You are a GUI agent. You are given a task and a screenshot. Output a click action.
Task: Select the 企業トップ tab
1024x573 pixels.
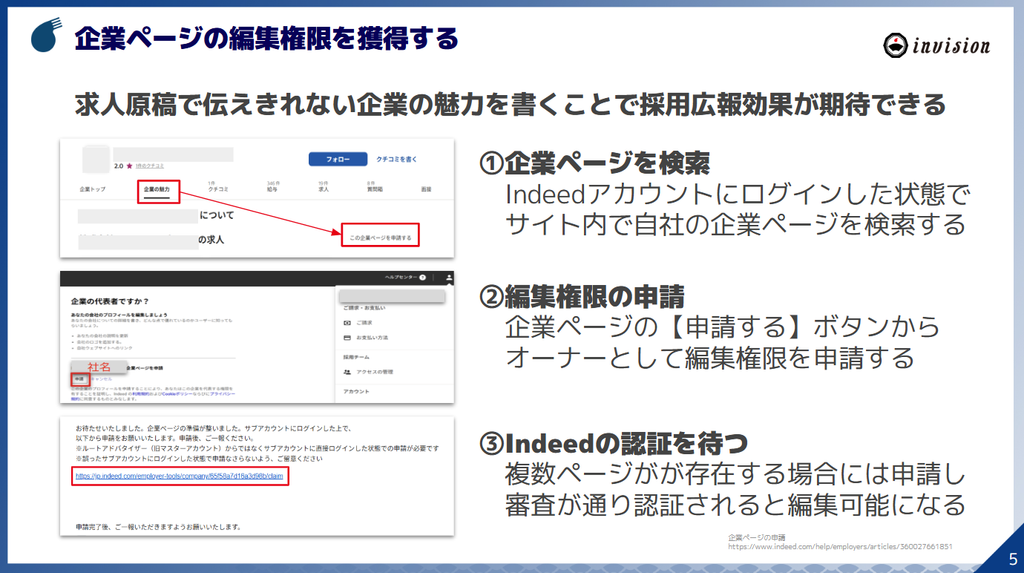(93, 189)
